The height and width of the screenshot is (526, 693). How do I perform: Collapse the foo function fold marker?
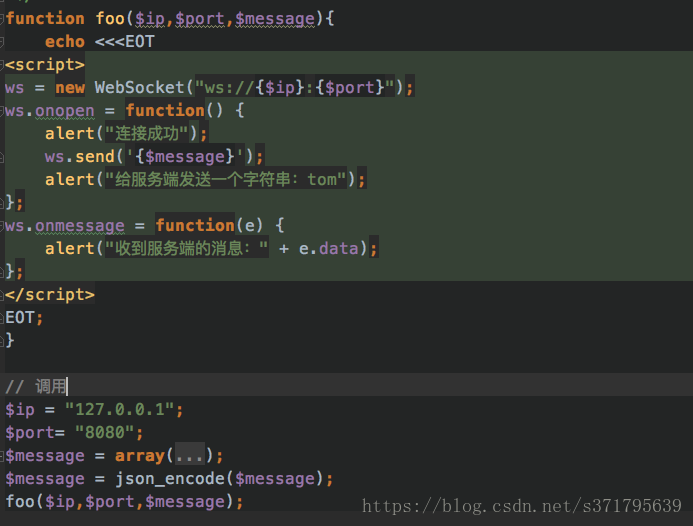[x=2, y=19]
